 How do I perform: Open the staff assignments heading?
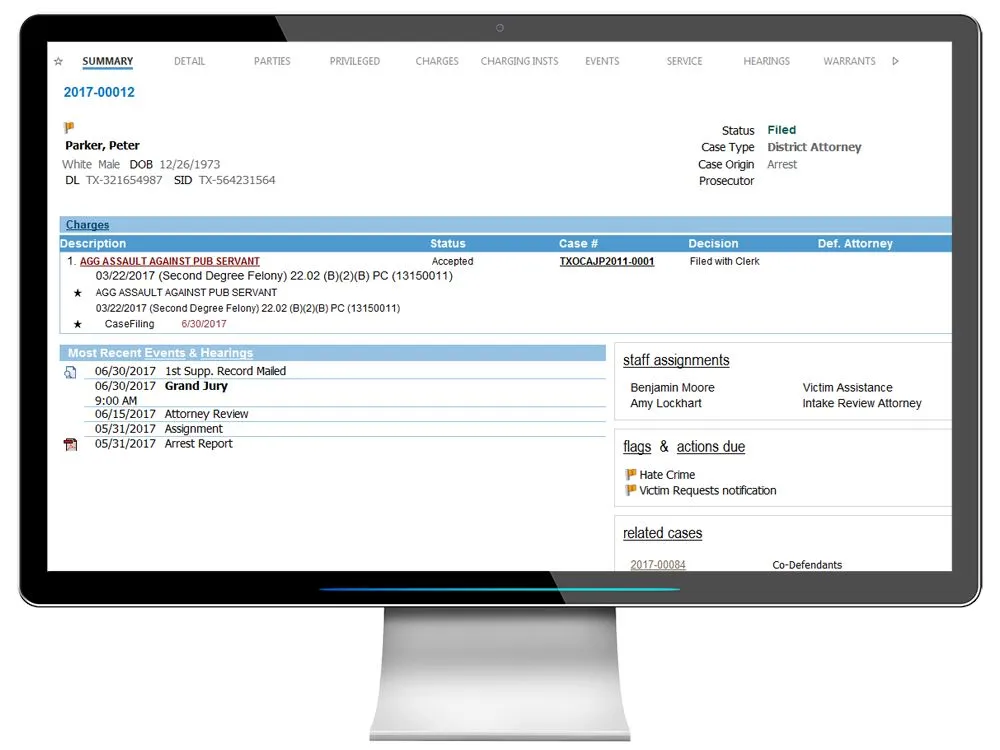[676, 361]
